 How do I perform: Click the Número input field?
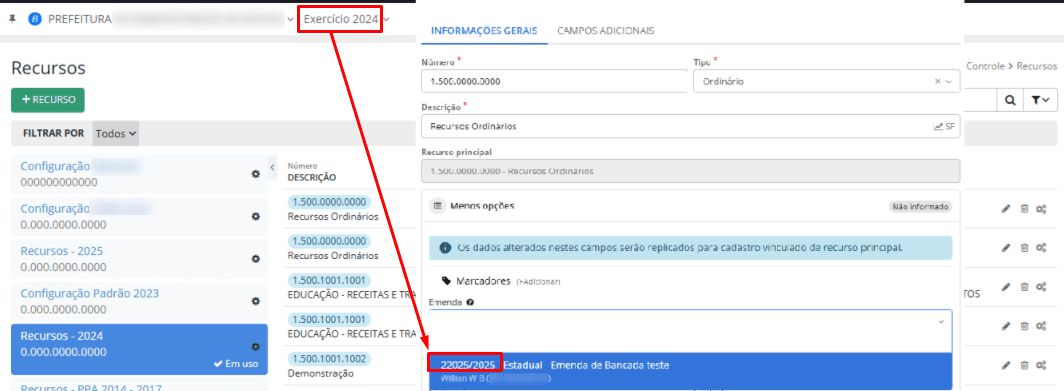(554, 81)
